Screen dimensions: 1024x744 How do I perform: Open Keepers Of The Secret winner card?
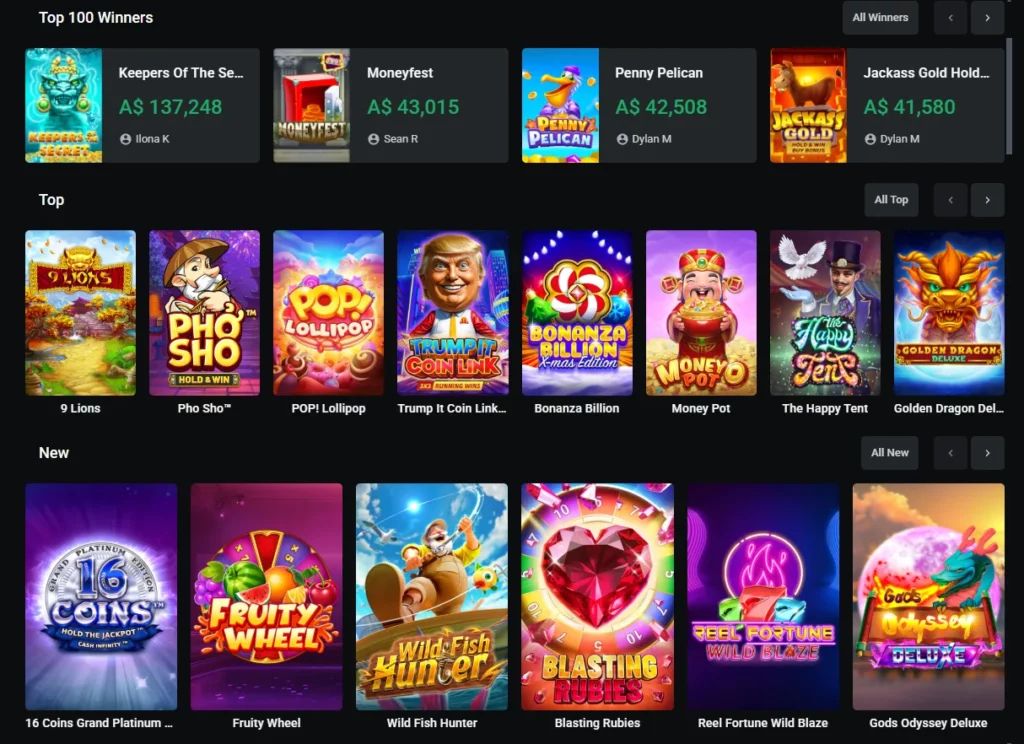coord(142,105)
